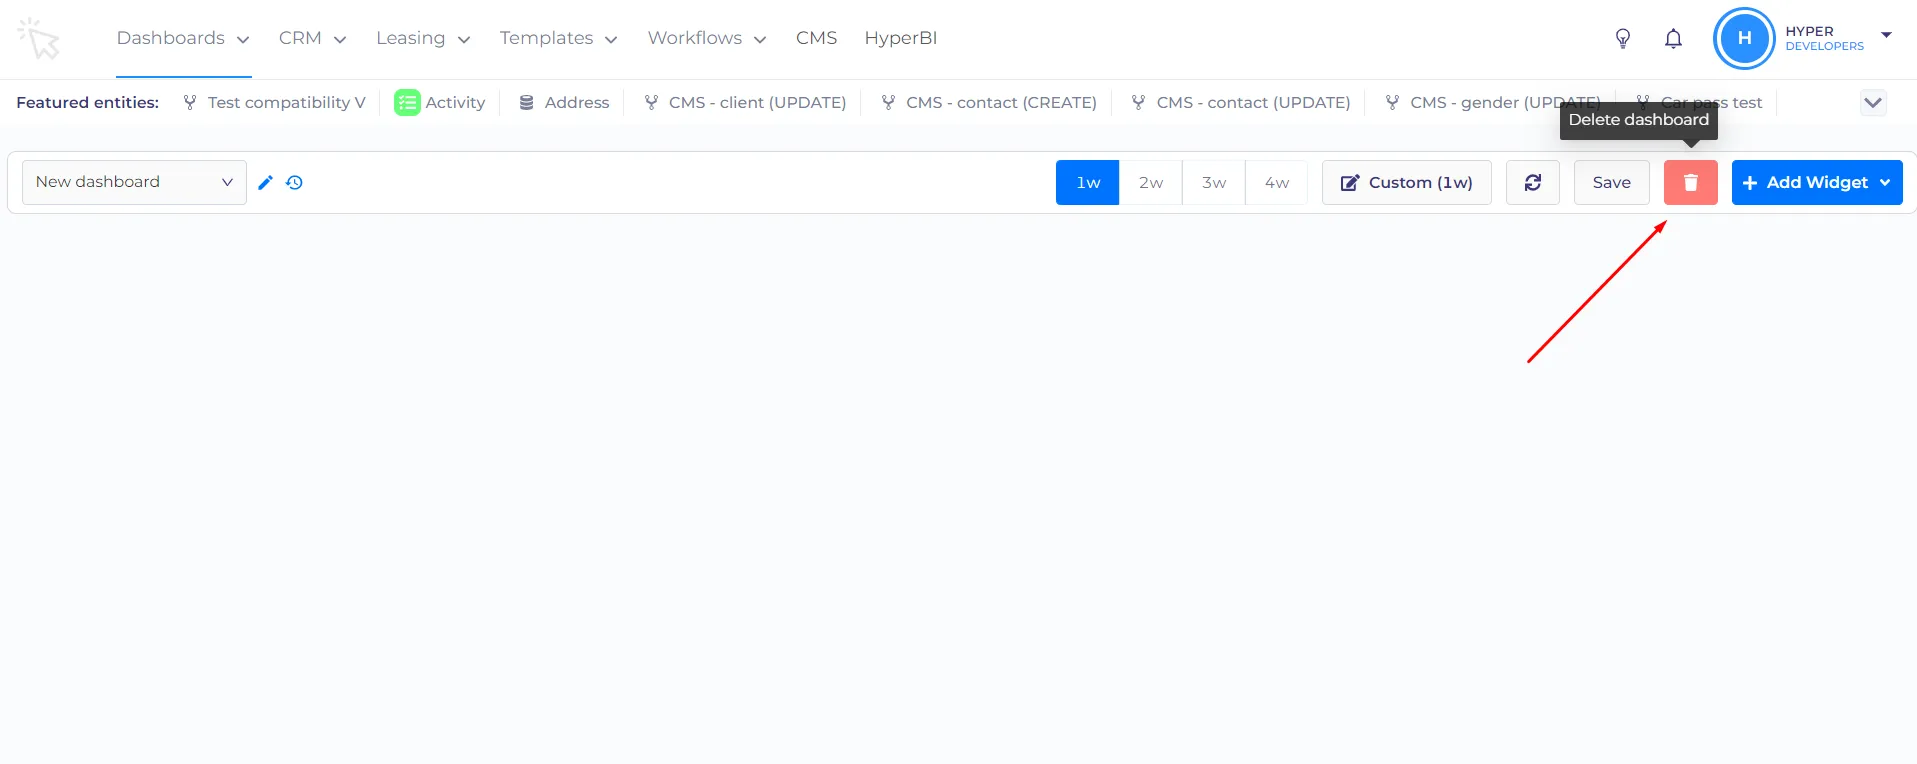Screen dimensions: 1917x764
Task: Open the notifications bell
Action: (1673, 39)
